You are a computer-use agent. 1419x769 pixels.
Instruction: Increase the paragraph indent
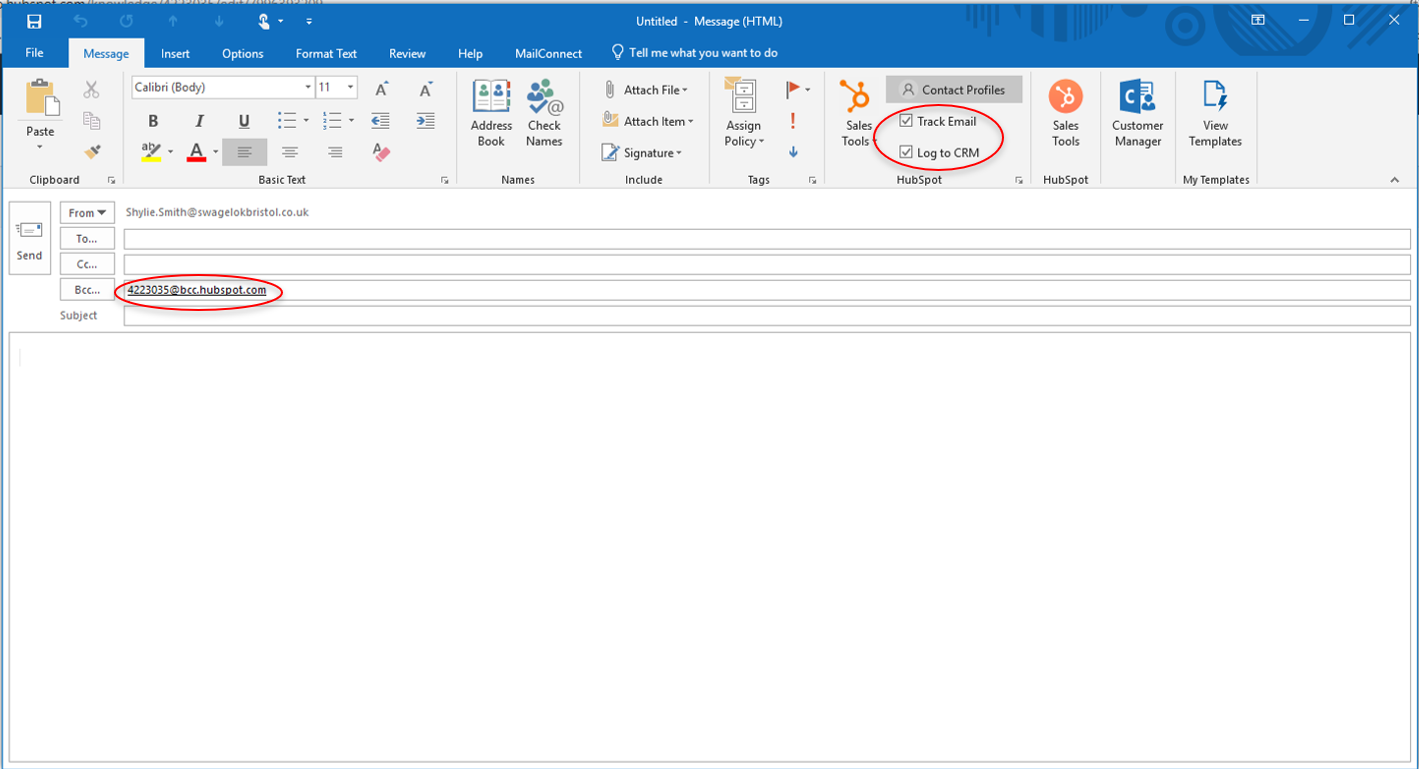(426, 121)
